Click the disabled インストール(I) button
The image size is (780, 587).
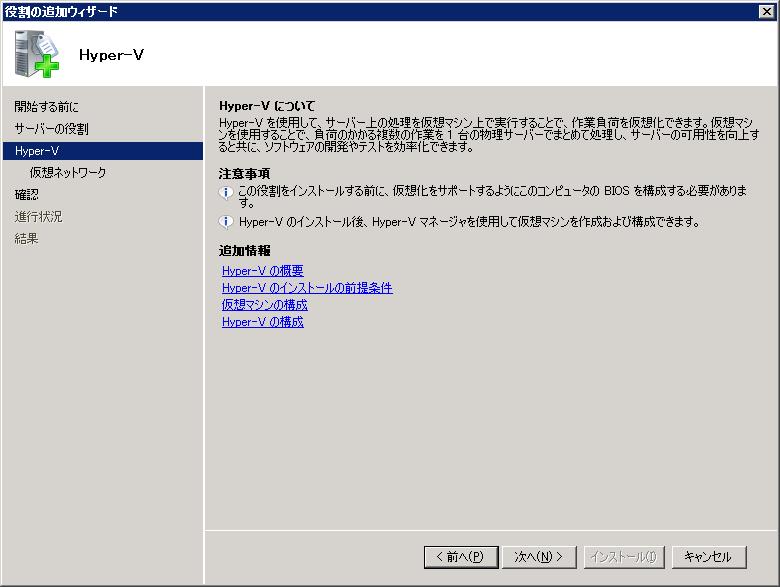coord(624,557)
